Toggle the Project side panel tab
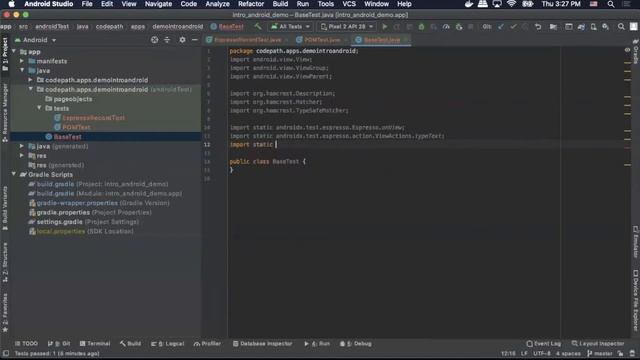The image size is (640, 360). 5,54
